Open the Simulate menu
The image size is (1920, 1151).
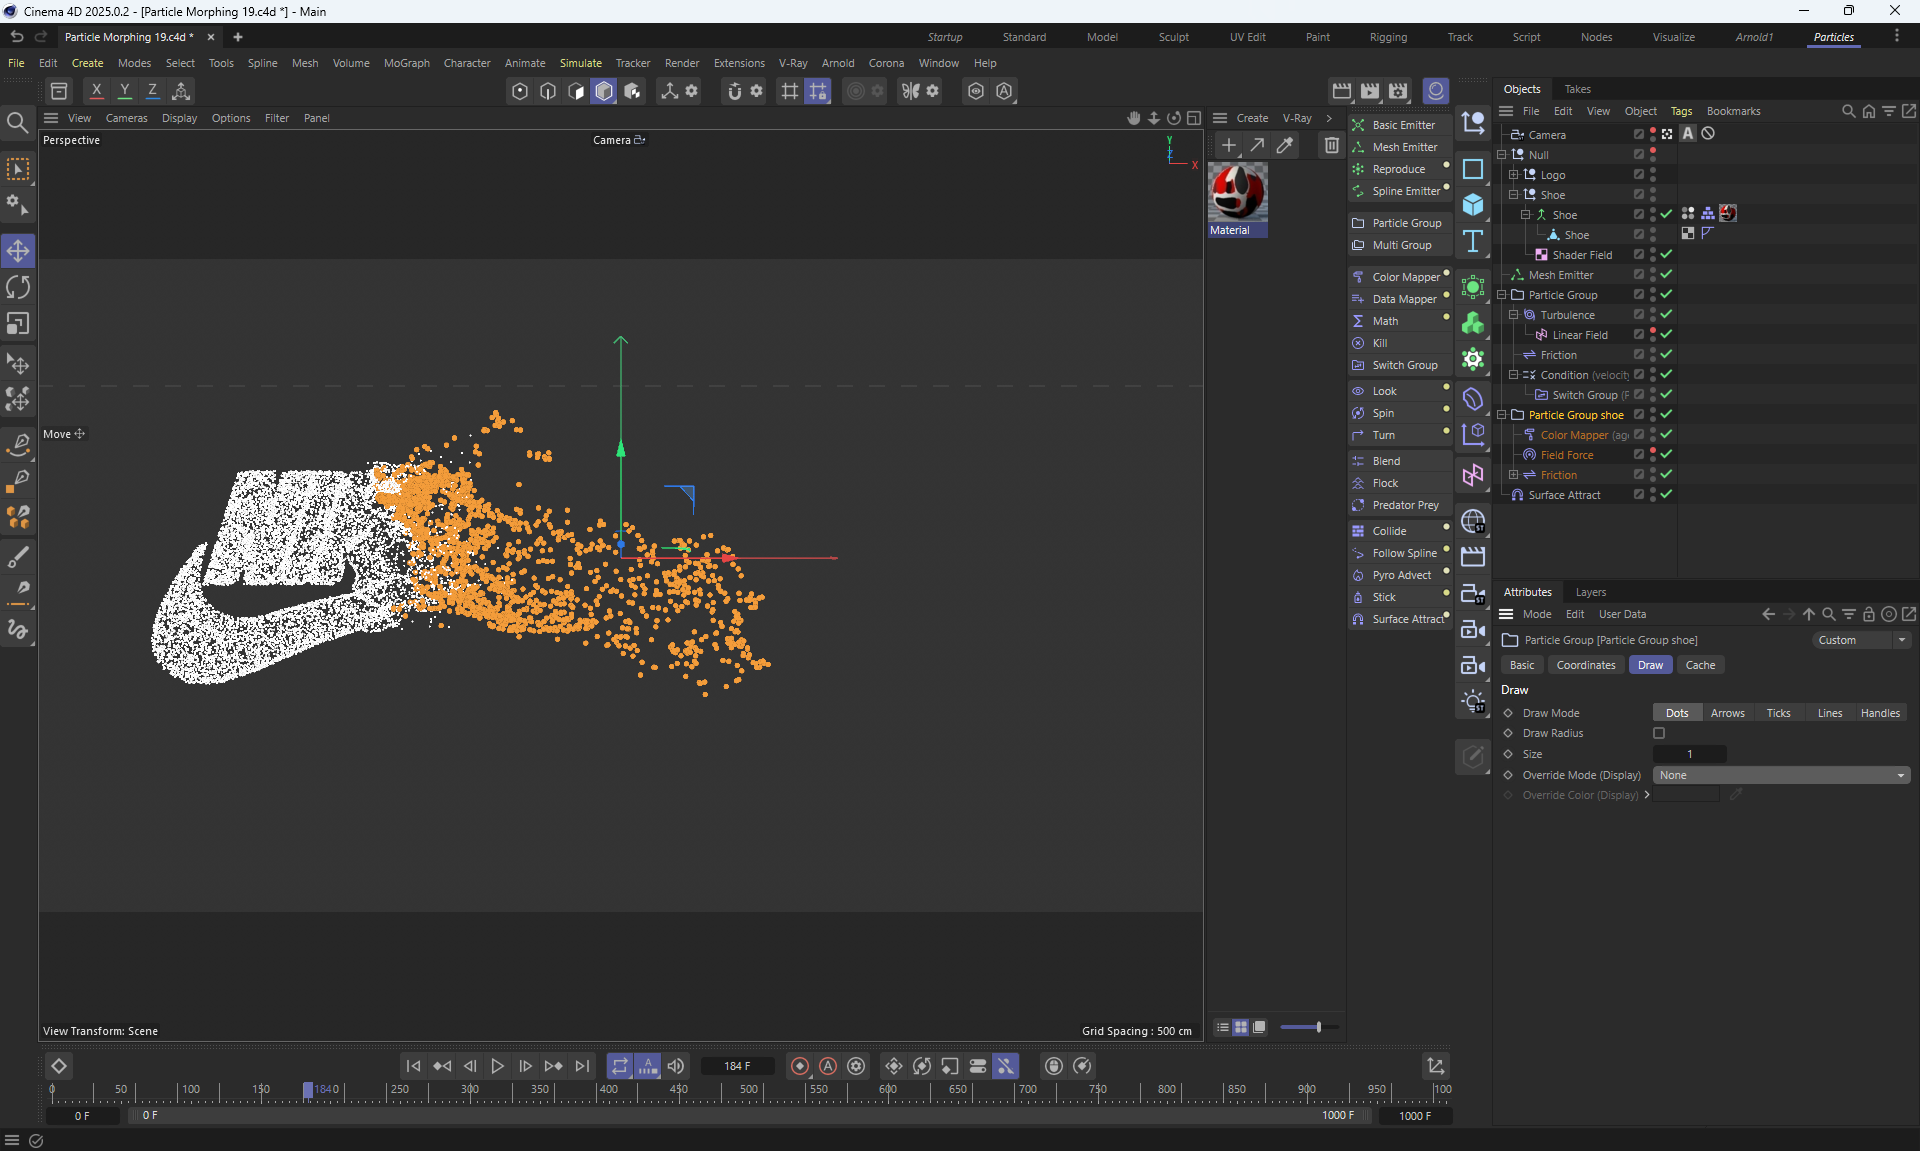click(580, 63)
